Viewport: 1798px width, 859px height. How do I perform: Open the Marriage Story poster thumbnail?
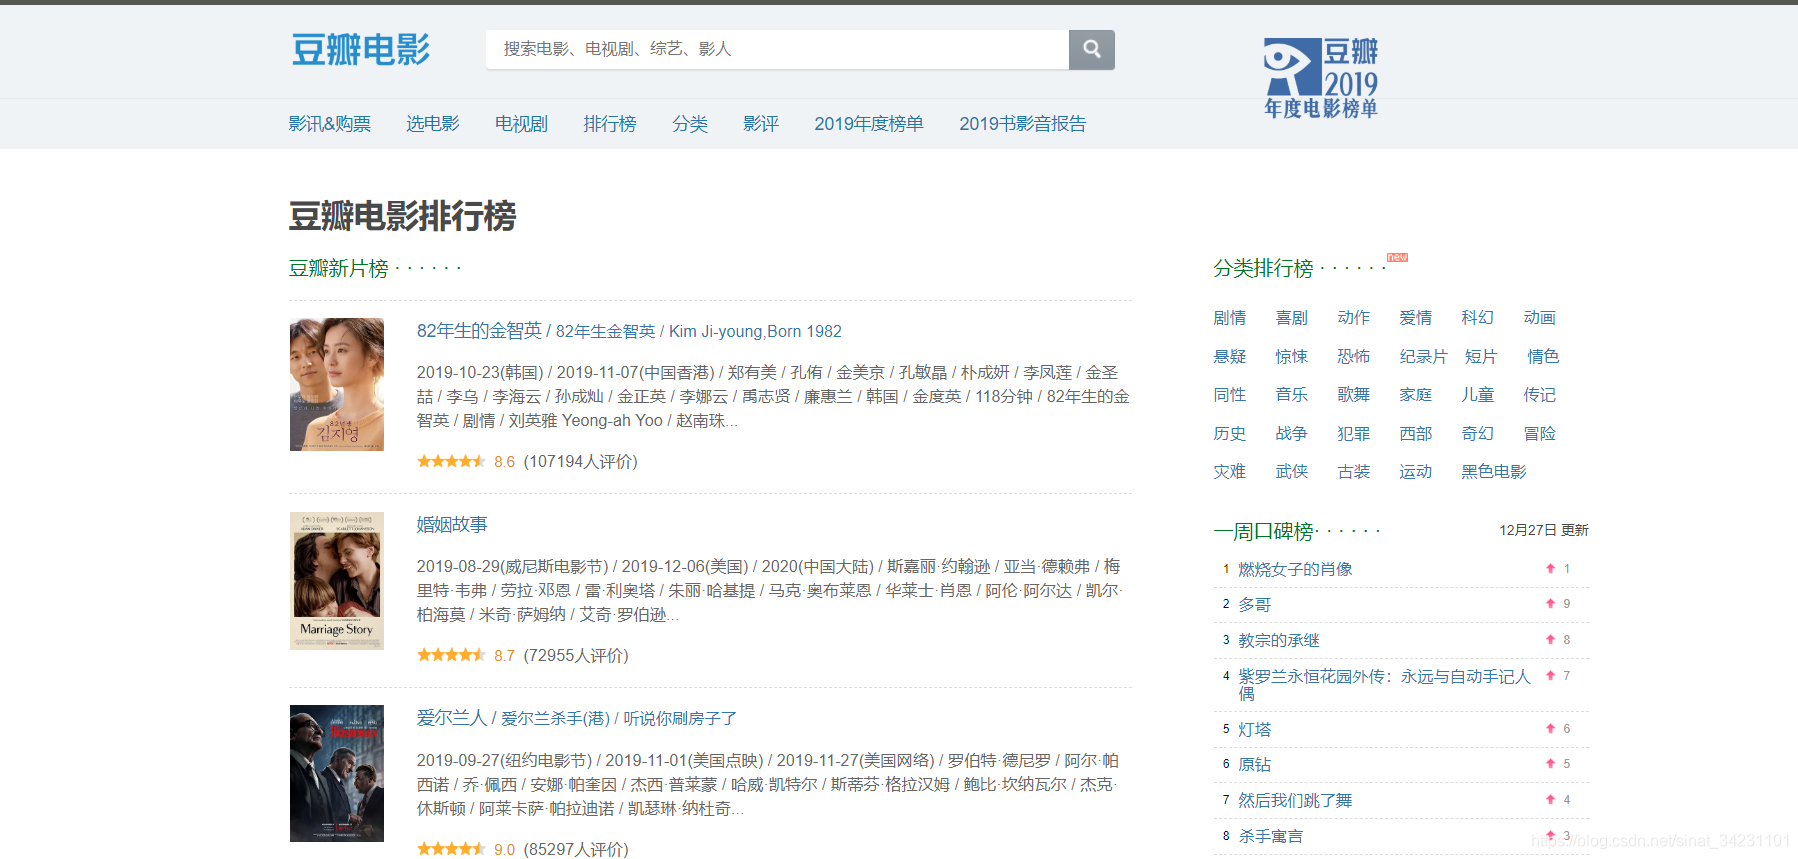(337, 581)
